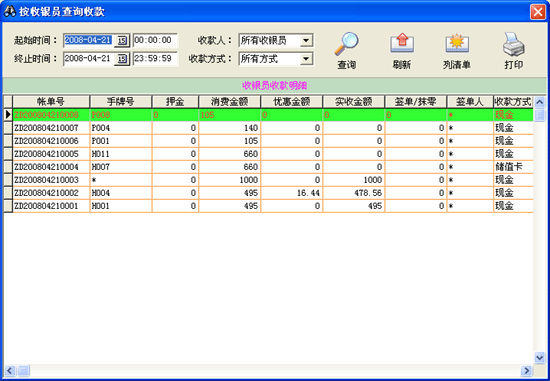
Task: Select bill ZD200804210007
Action: (46, 128)
